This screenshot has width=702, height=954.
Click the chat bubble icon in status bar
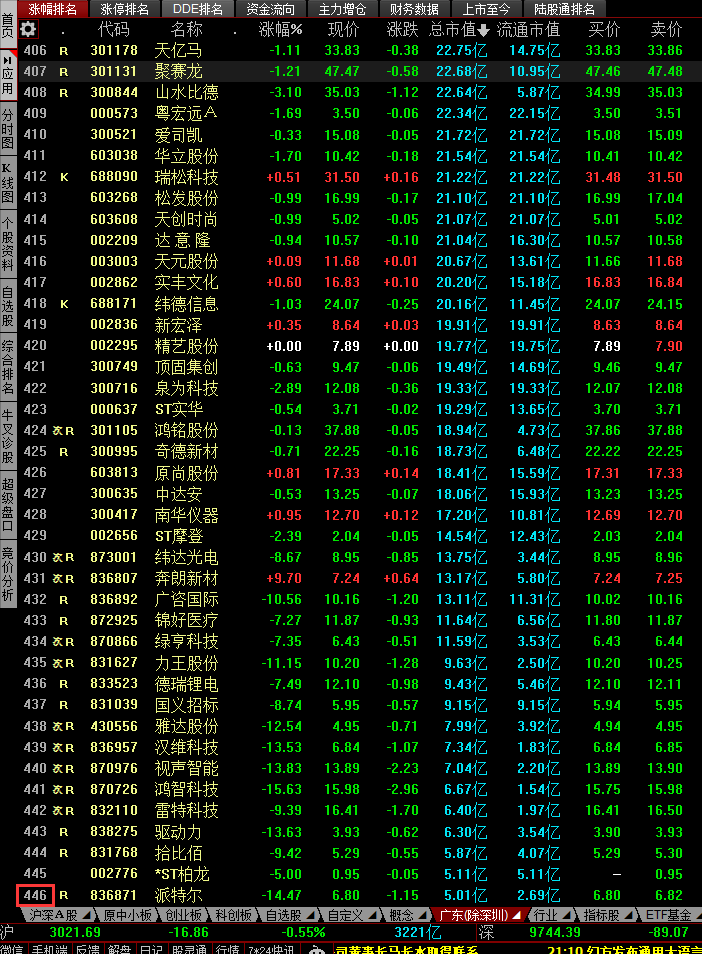click(316, 950)
